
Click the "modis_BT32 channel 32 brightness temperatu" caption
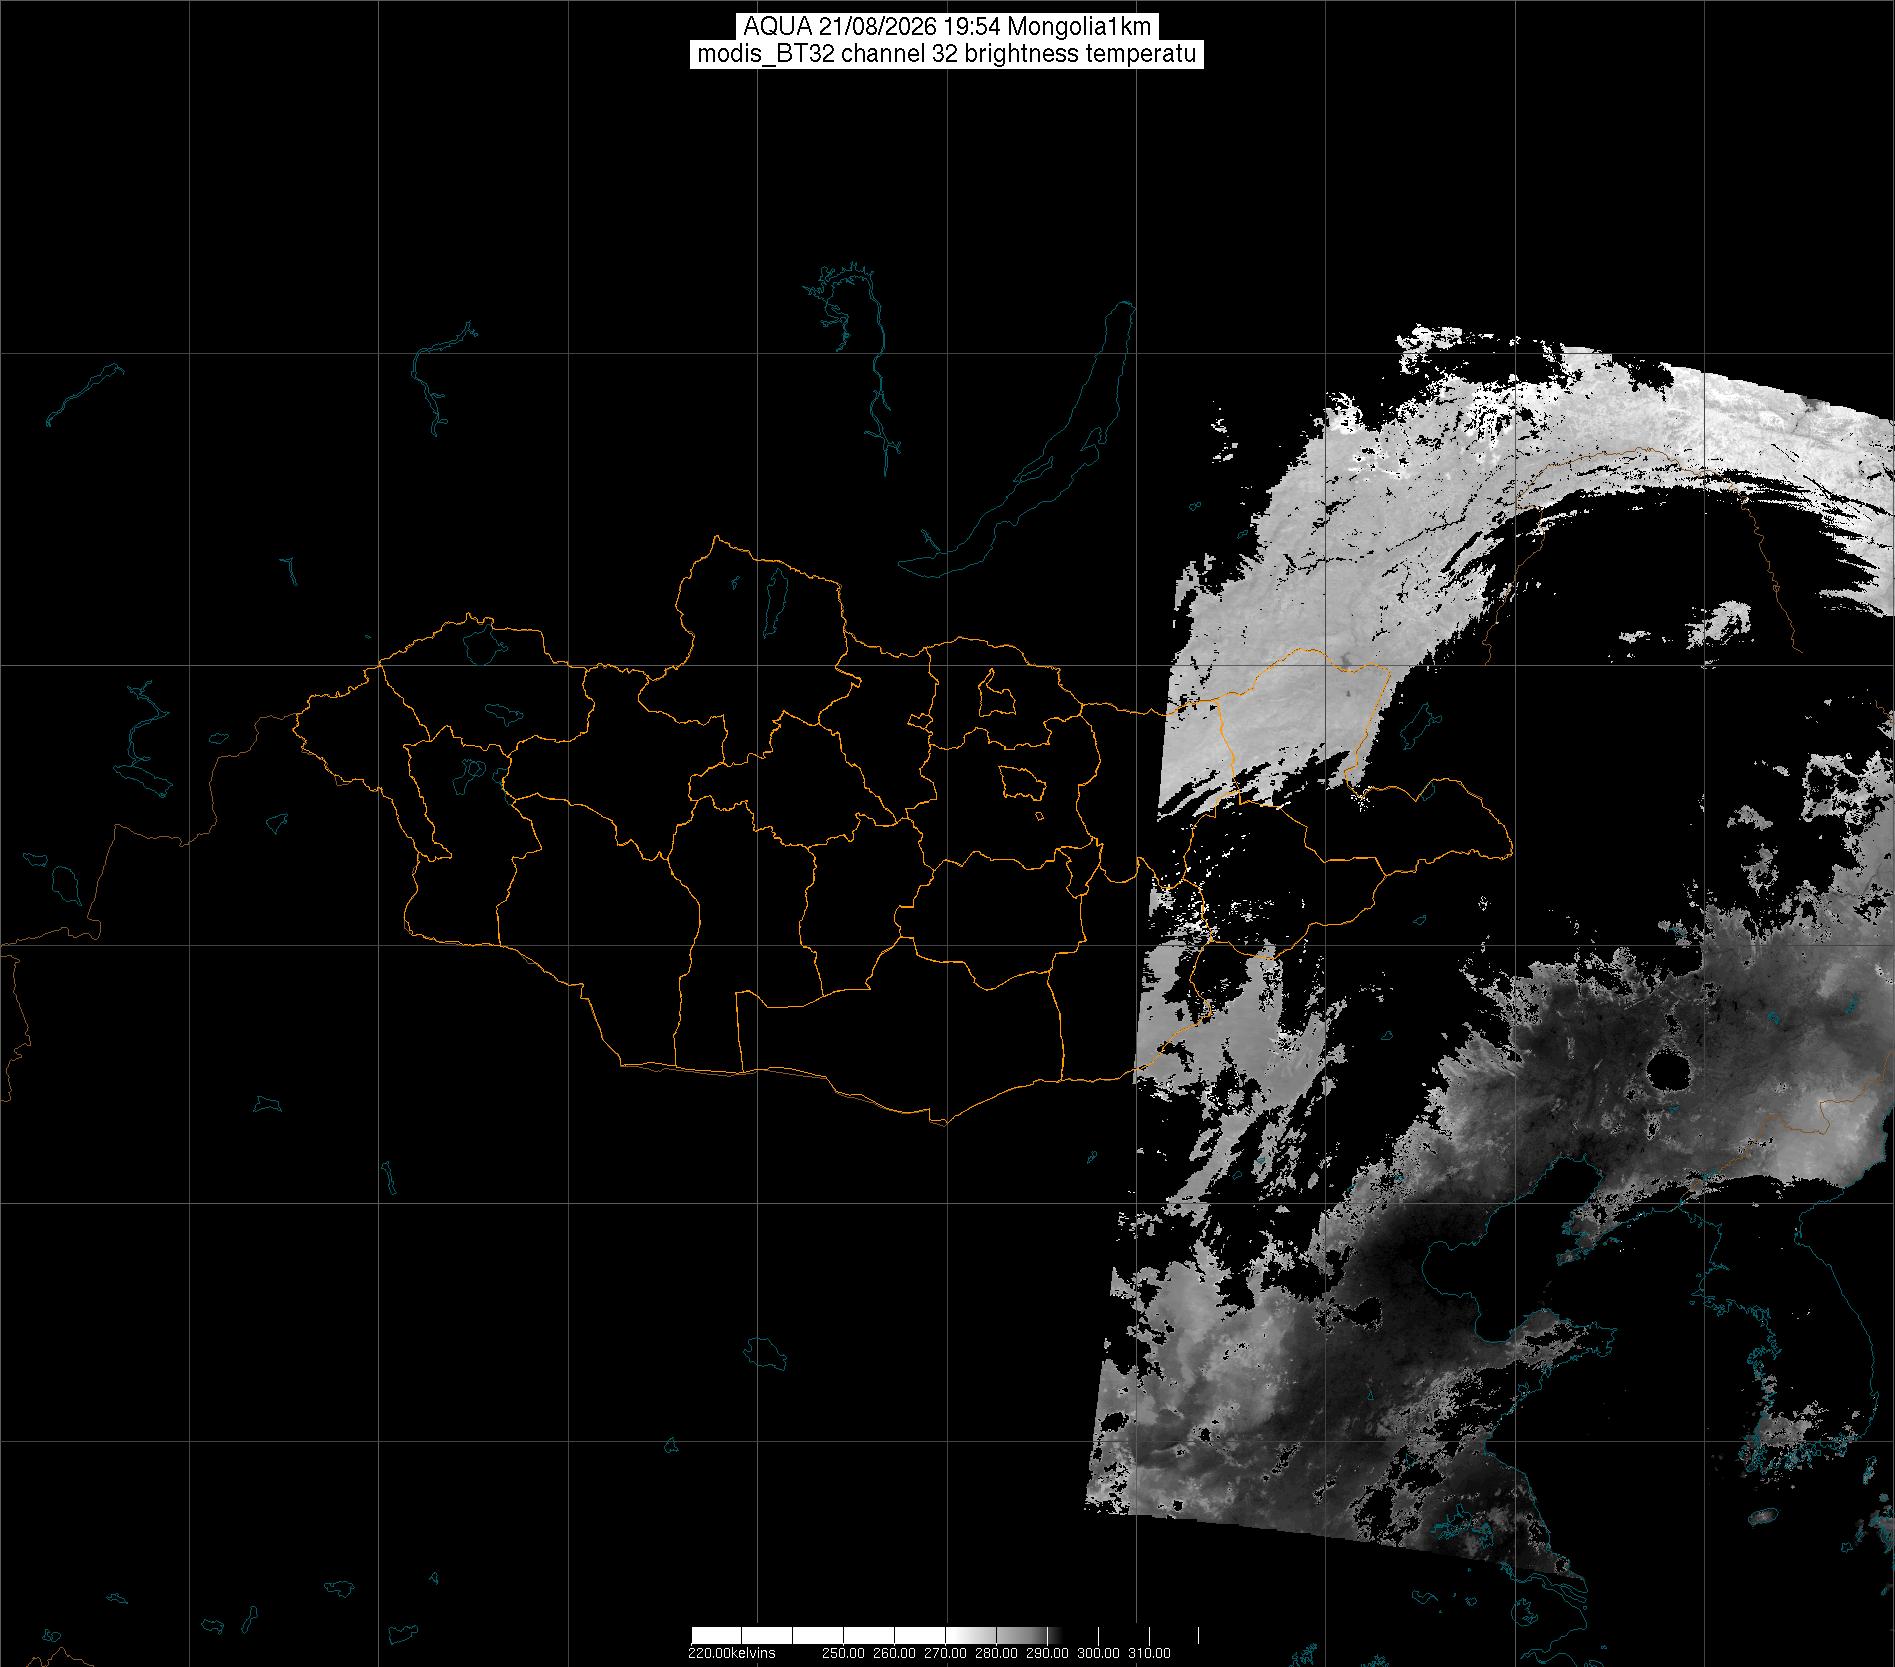[947, 54]
